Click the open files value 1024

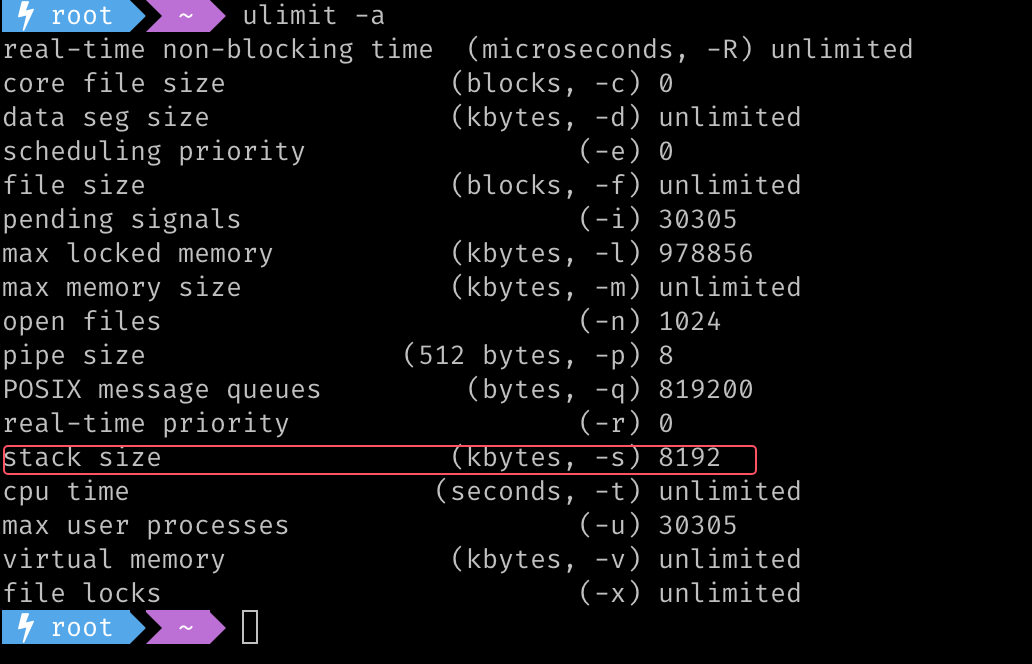690,321
